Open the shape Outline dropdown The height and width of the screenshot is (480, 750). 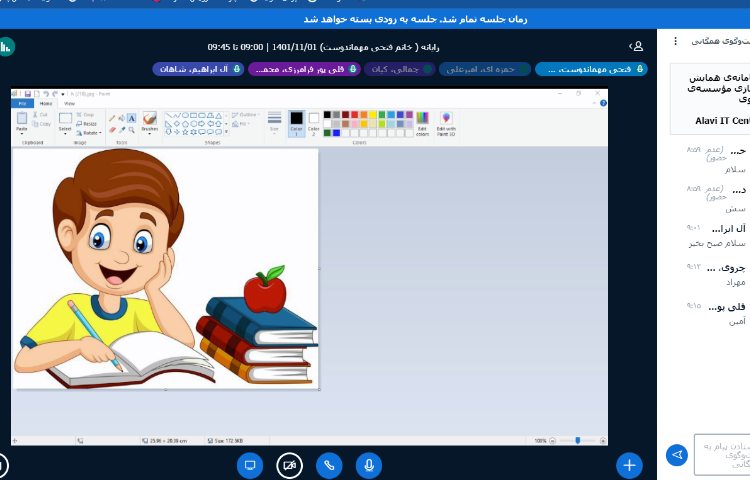246,115
